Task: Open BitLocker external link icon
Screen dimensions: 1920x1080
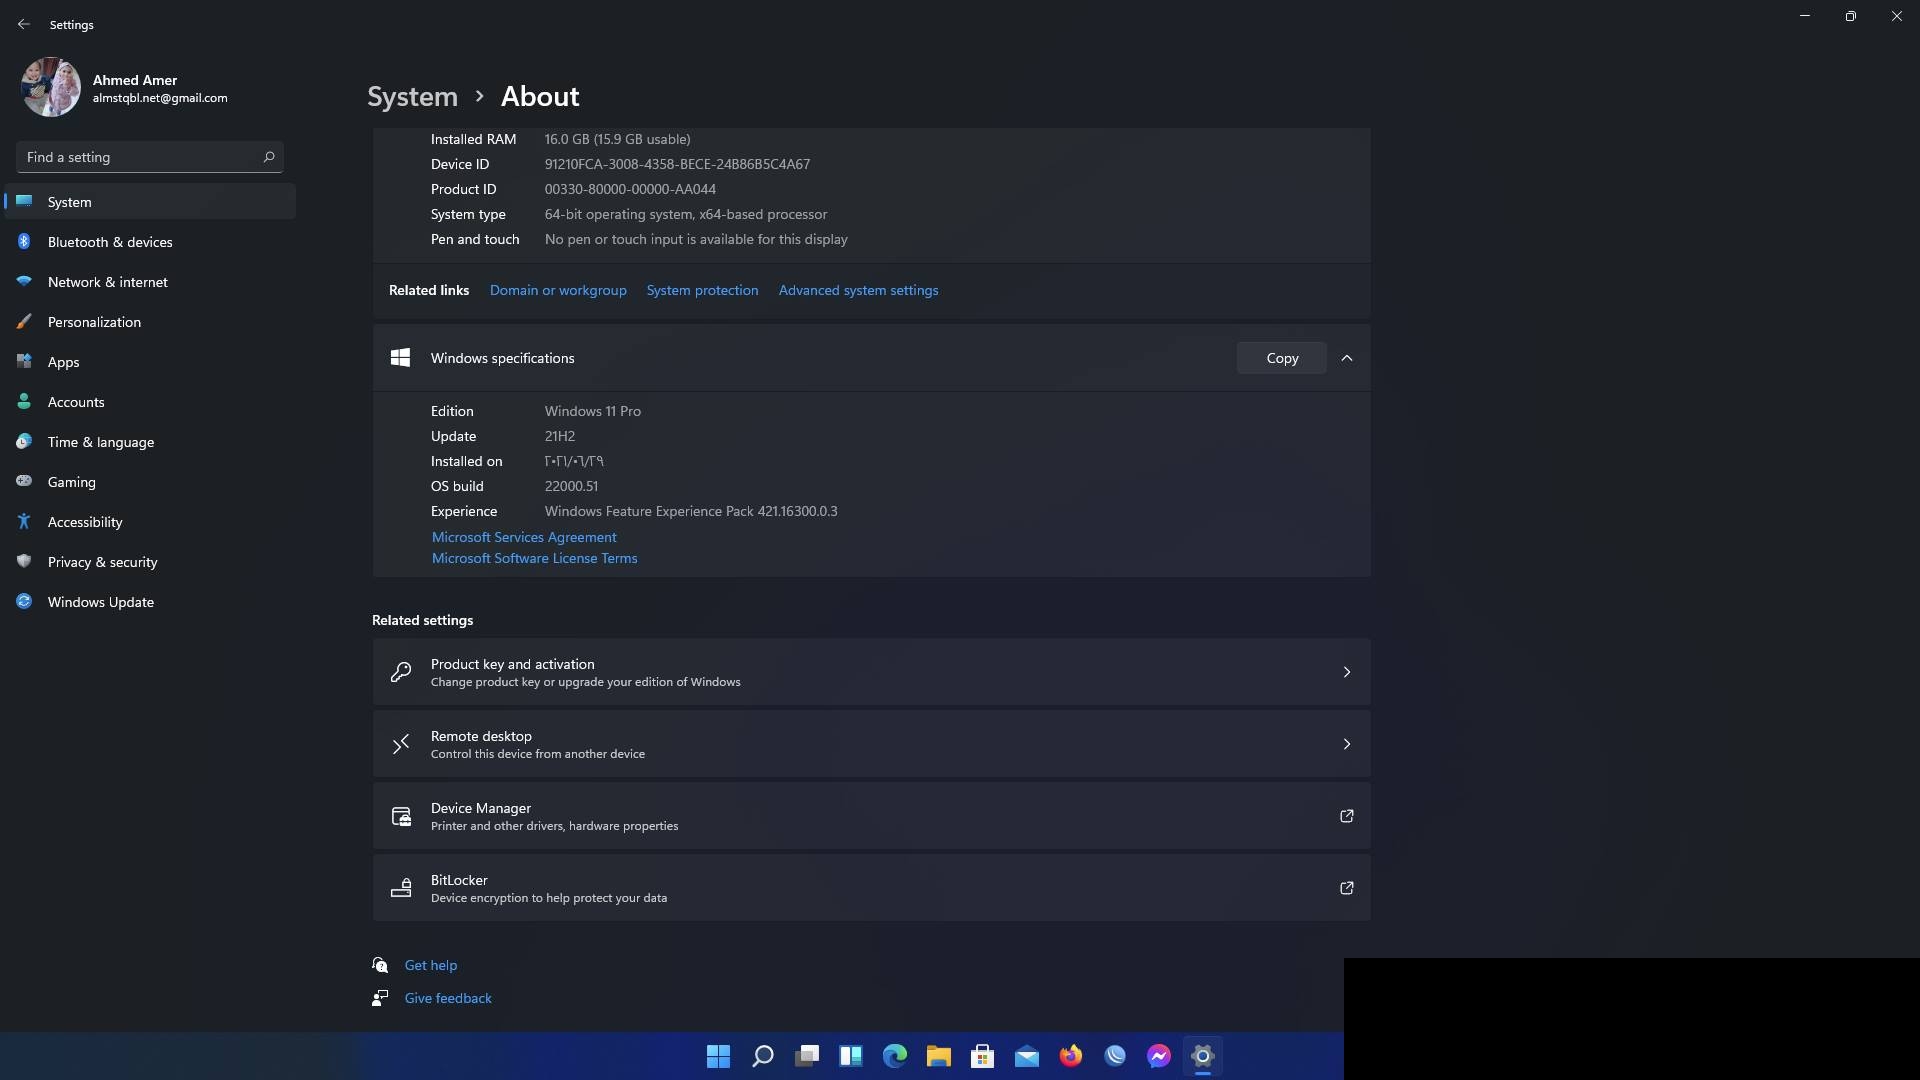Action: [1346, 888]
